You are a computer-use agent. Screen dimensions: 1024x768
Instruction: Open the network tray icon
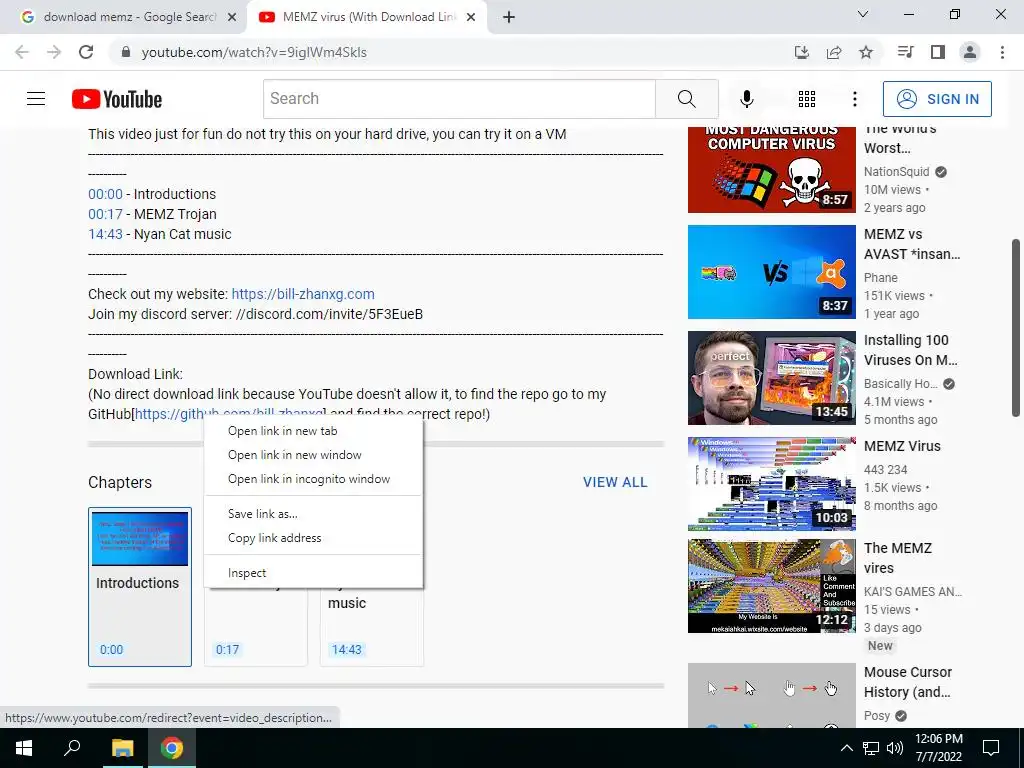[871, 748]
